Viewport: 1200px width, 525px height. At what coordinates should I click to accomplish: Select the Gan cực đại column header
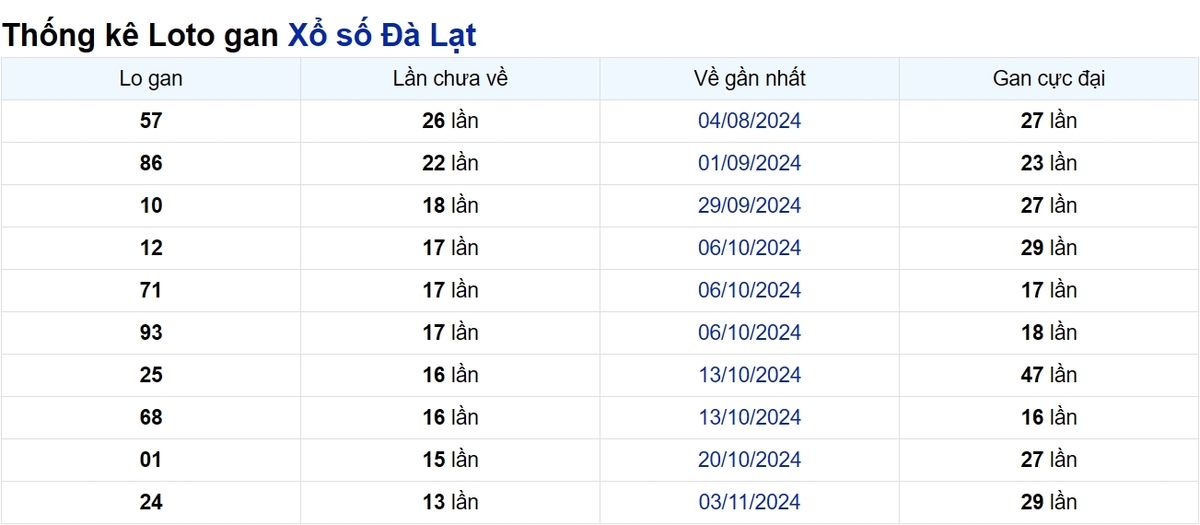tap(1049, 78)
